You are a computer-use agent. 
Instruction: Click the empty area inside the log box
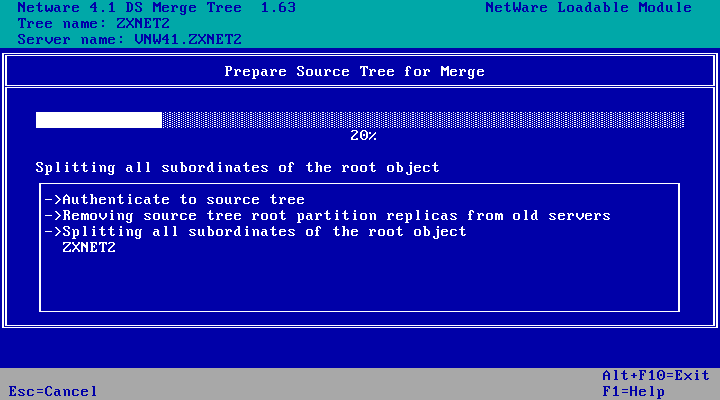tap(360, 285)
